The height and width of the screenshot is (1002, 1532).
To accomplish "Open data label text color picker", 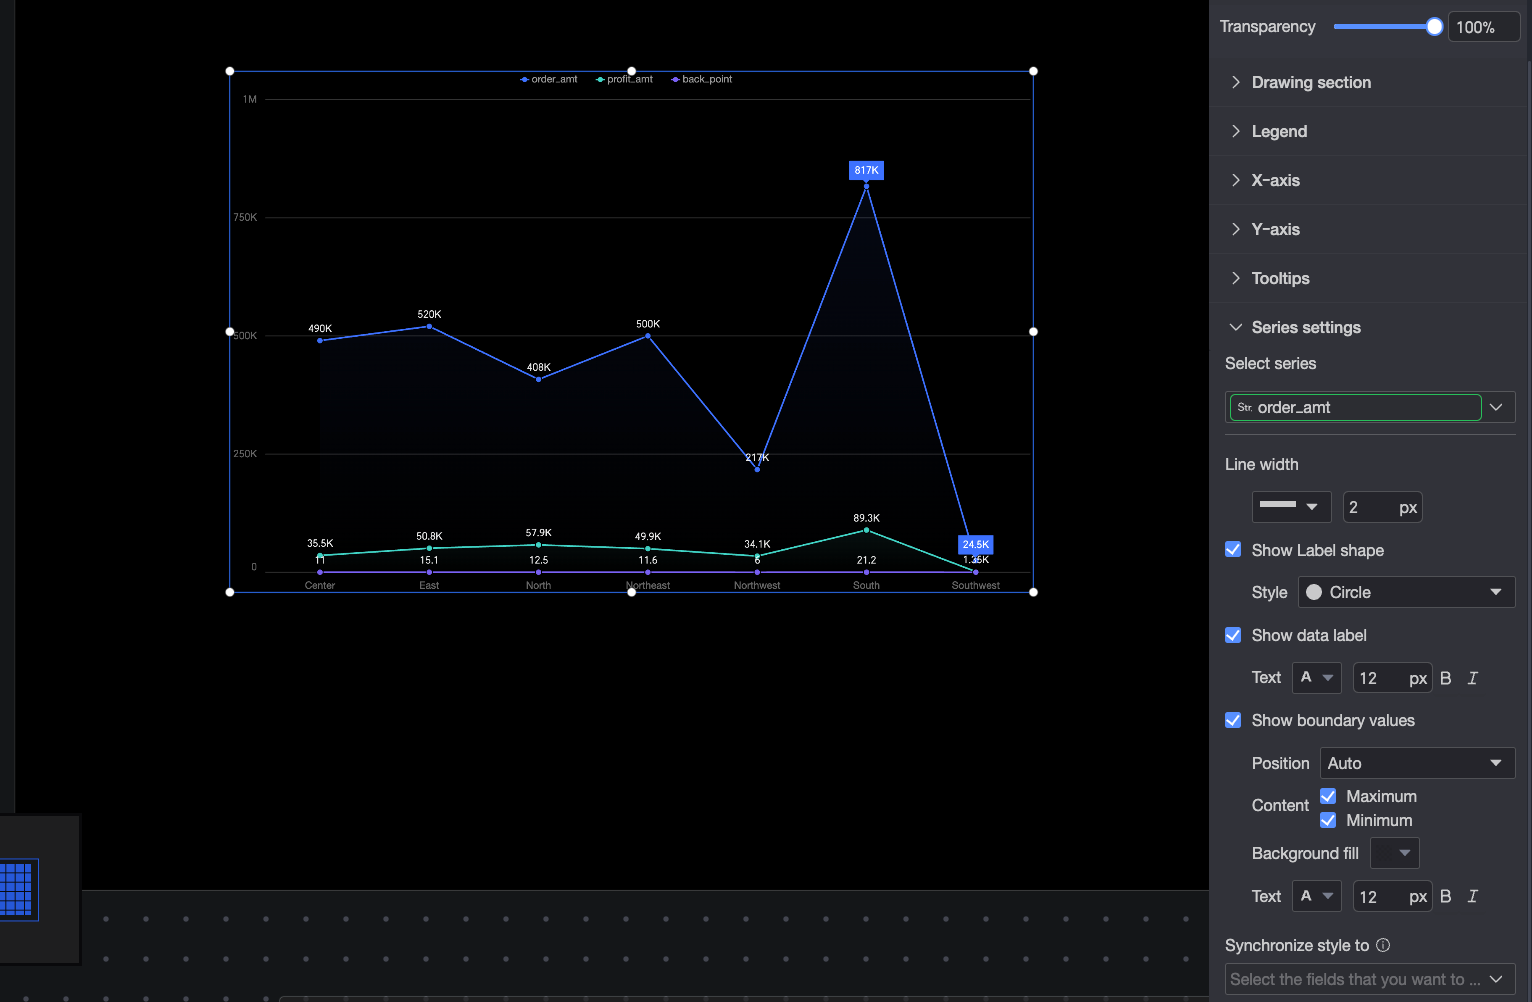I will tap(1316, 678).
